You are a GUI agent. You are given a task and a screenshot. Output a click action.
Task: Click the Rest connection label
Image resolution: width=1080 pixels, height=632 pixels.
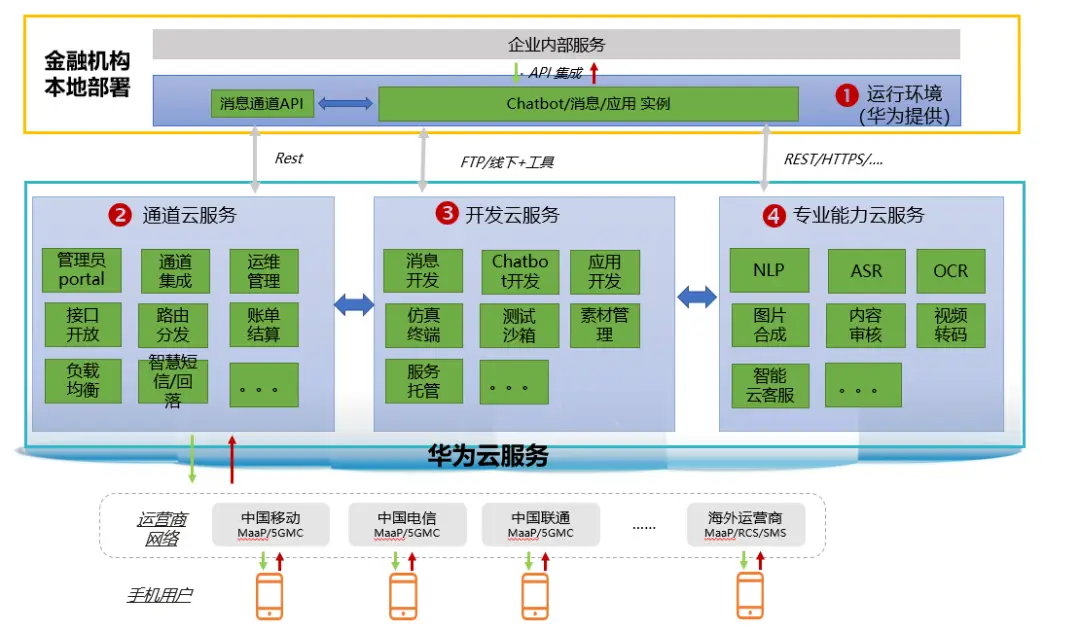289,158
